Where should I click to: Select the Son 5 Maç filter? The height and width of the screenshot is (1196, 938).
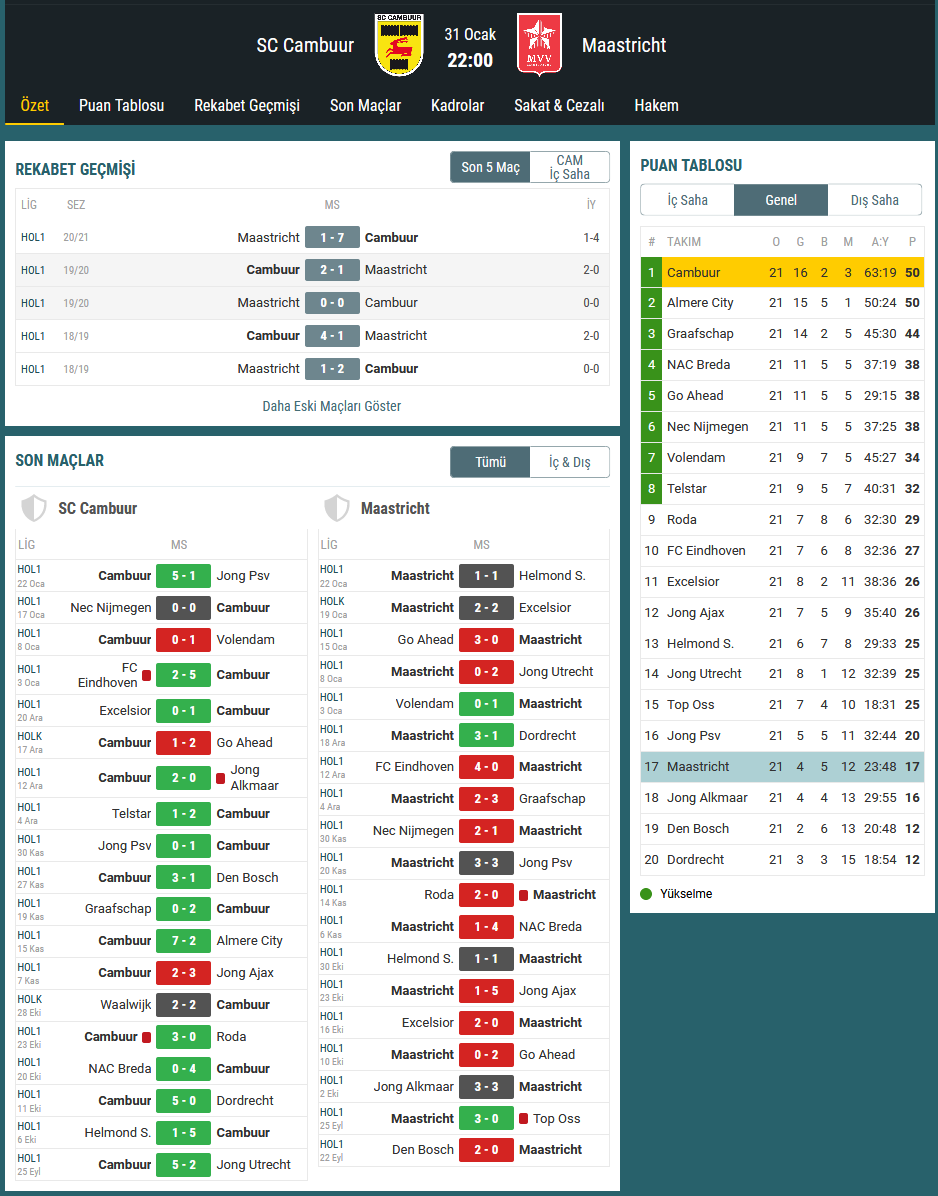[x=490, y=167]
